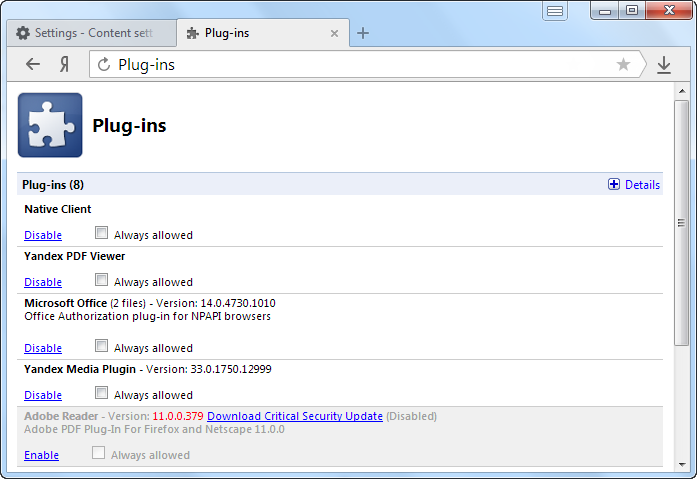Open the browser menu (hamburger icon)

coord(555,11)
